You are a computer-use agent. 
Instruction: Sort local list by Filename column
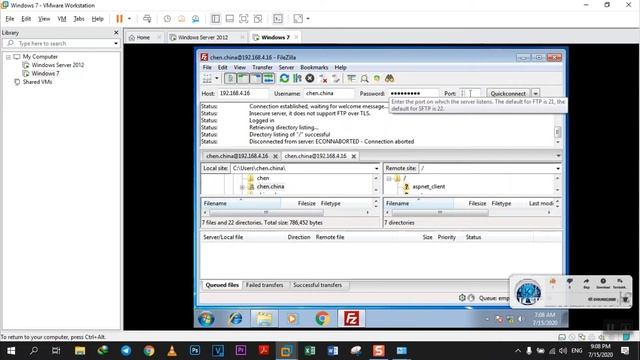(240, 203)
